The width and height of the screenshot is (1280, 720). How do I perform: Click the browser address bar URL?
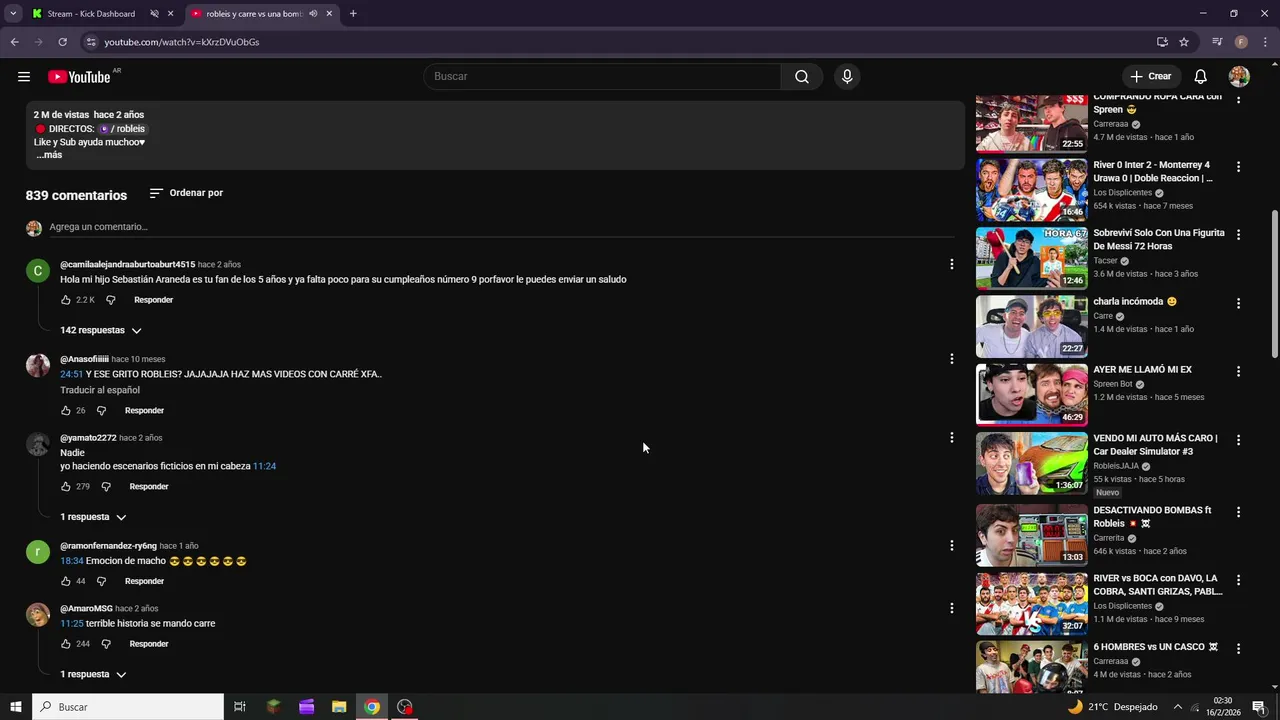pos(182,42)
